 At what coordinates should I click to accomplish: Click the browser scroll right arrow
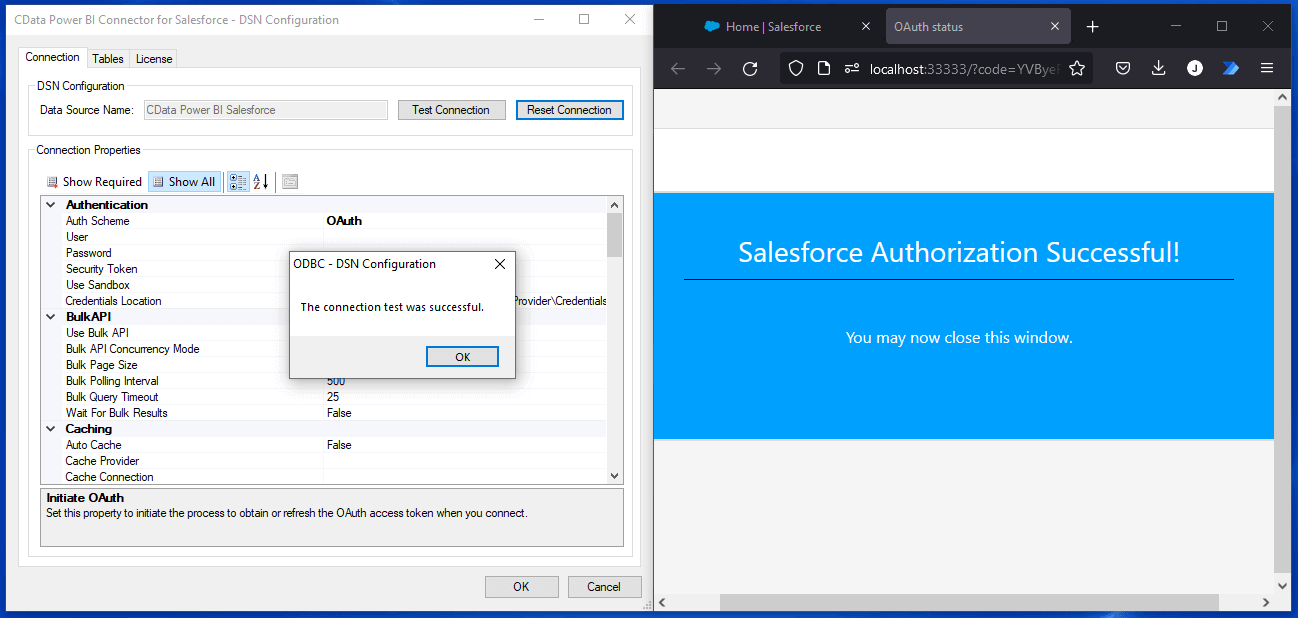point(1265,602)
